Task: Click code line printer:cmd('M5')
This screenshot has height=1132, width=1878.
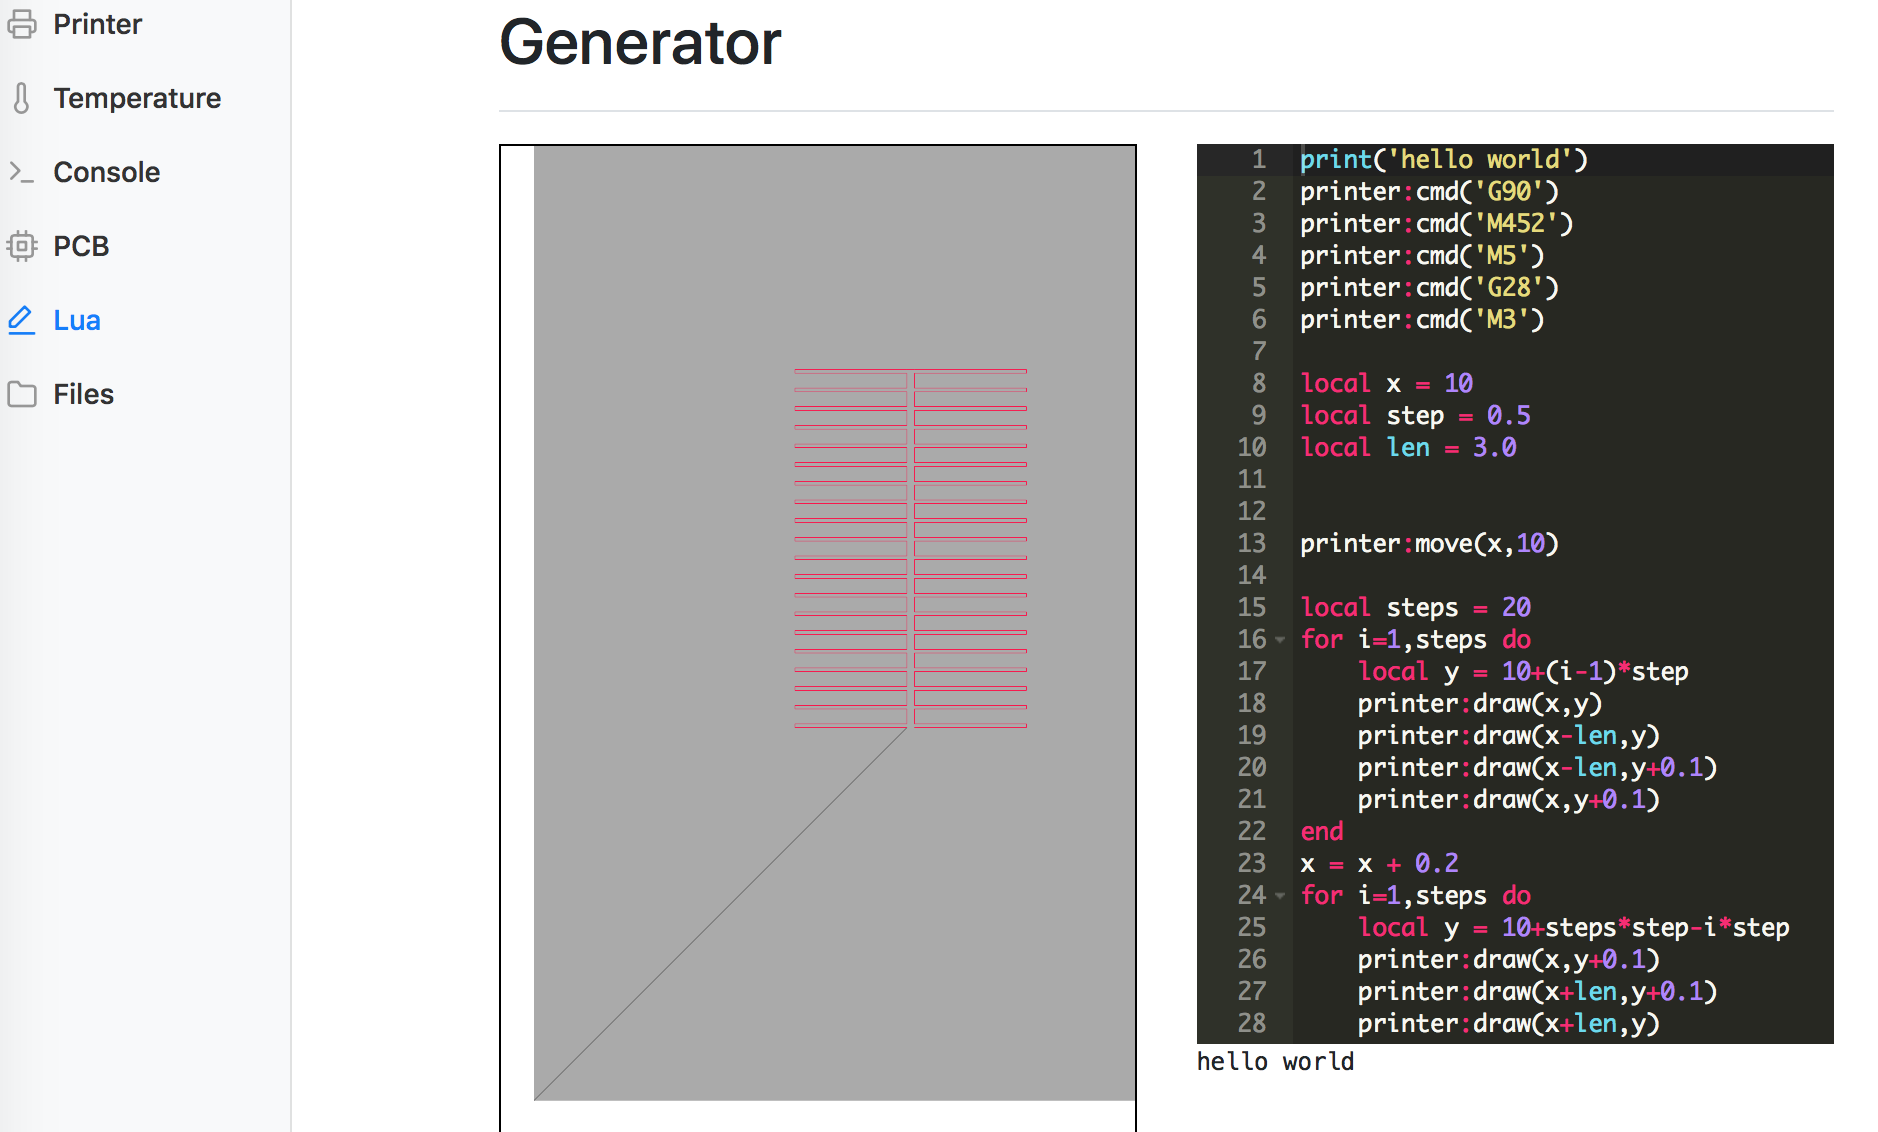Action: tap(1422, 256)
